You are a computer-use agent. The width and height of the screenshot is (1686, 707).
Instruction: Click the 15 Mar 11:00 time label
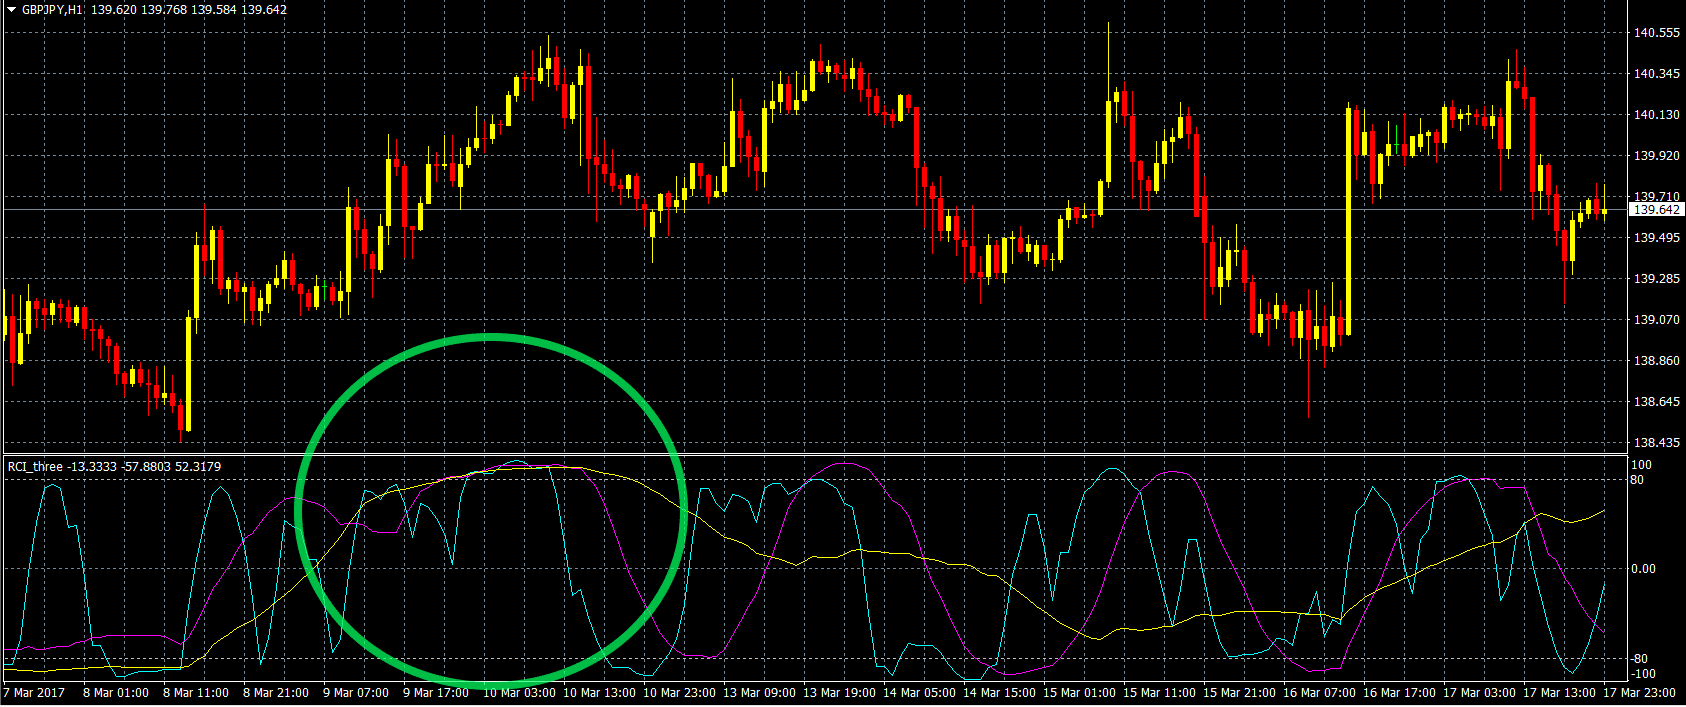pyautogui.click(x=1159, y=693)
